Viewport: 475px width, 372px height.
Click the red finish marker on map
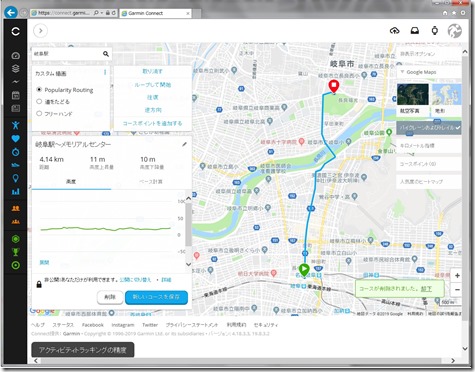pyautogui.click(x=334, y=86)
